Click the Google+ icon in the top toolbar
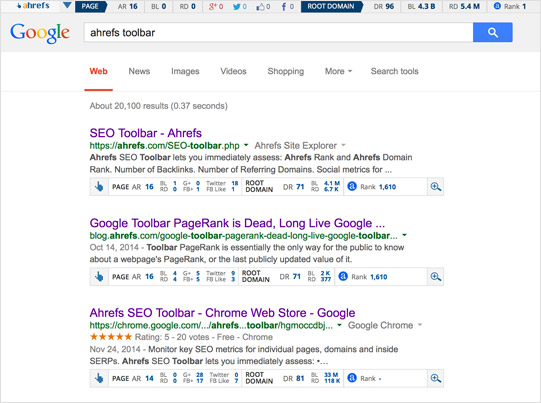Viewport: 541px width, 403px height. point(212,6)
